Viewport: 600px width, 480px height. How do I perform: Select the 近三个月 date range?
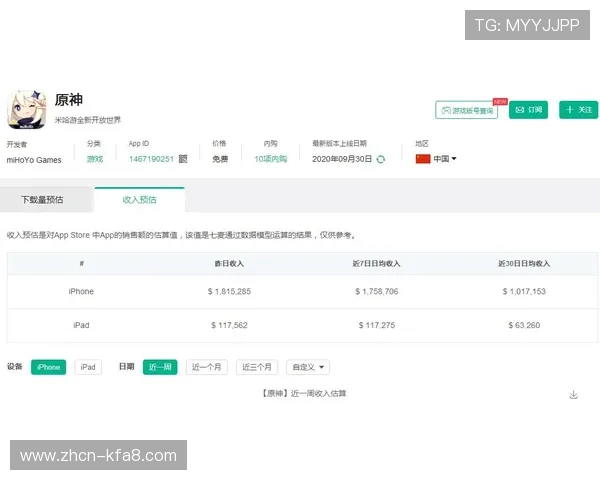257,367
